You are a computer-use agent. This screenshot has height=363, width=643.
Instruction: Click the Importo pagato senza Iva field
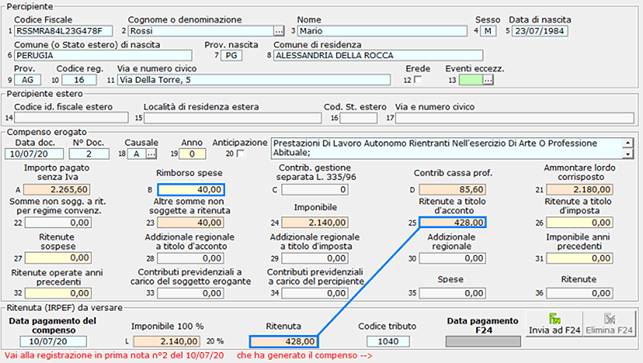click(57, 189)
